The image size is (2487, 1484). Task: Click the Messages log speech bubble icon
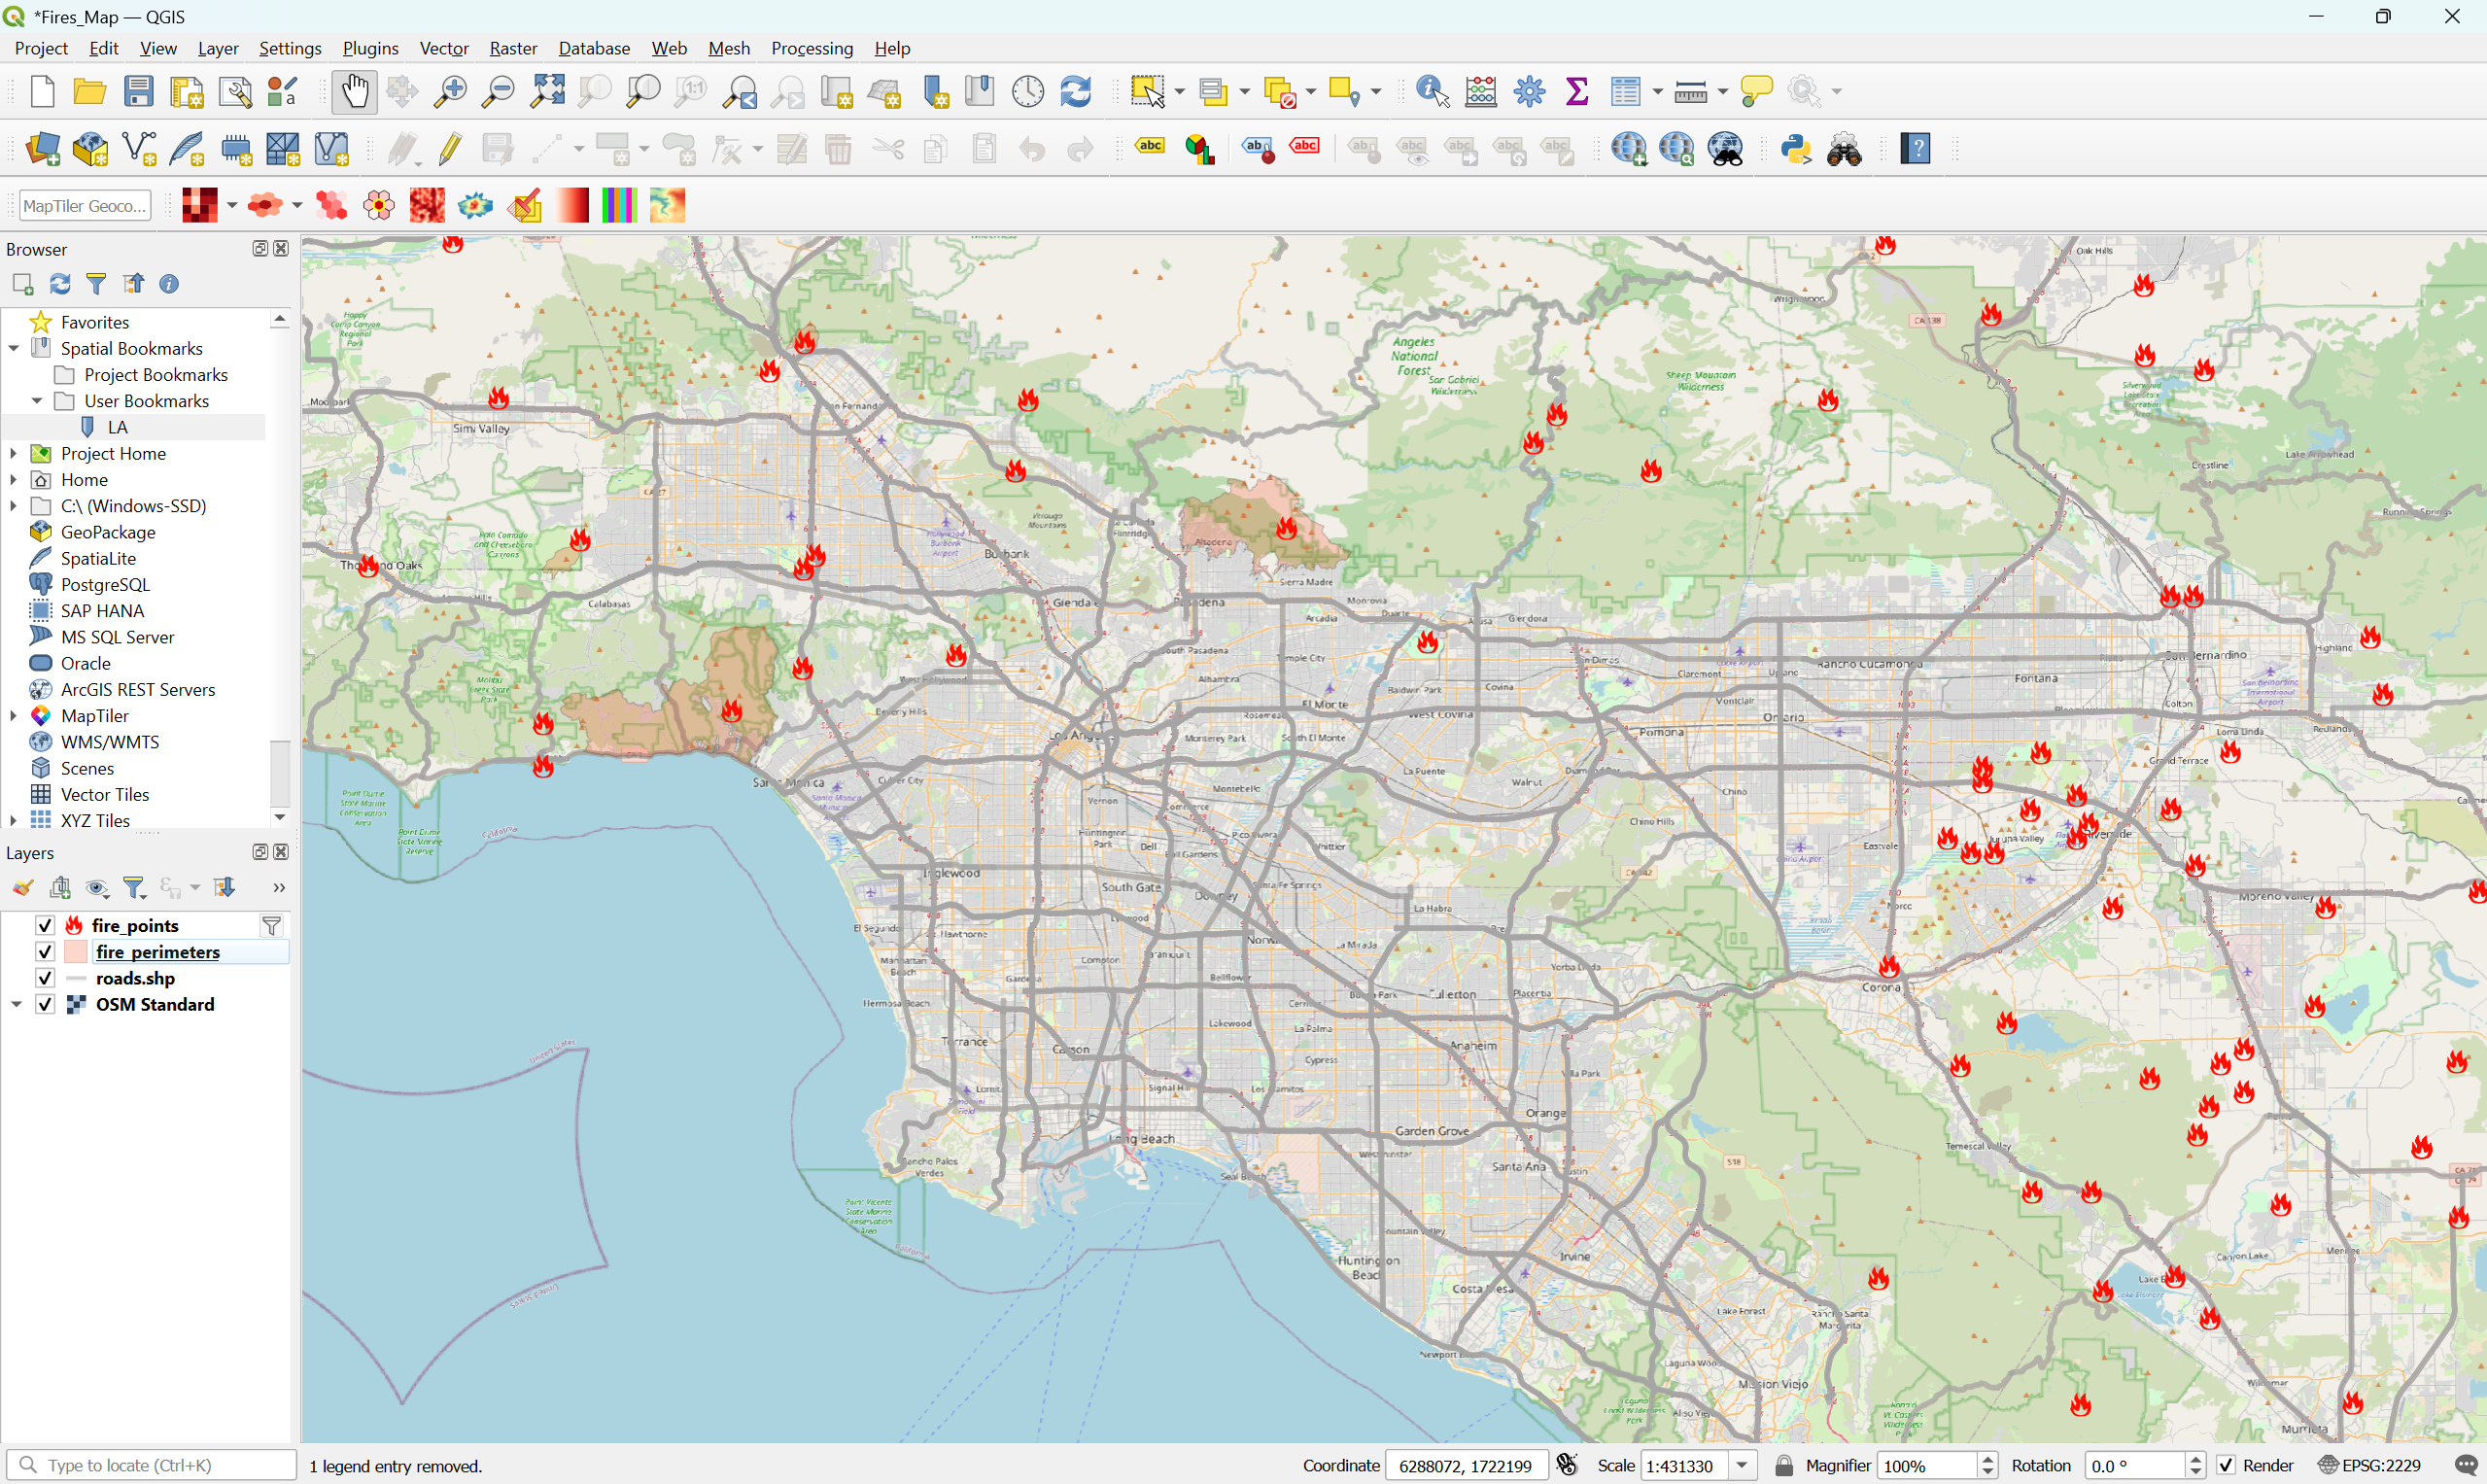(x=2466, y=1465)
